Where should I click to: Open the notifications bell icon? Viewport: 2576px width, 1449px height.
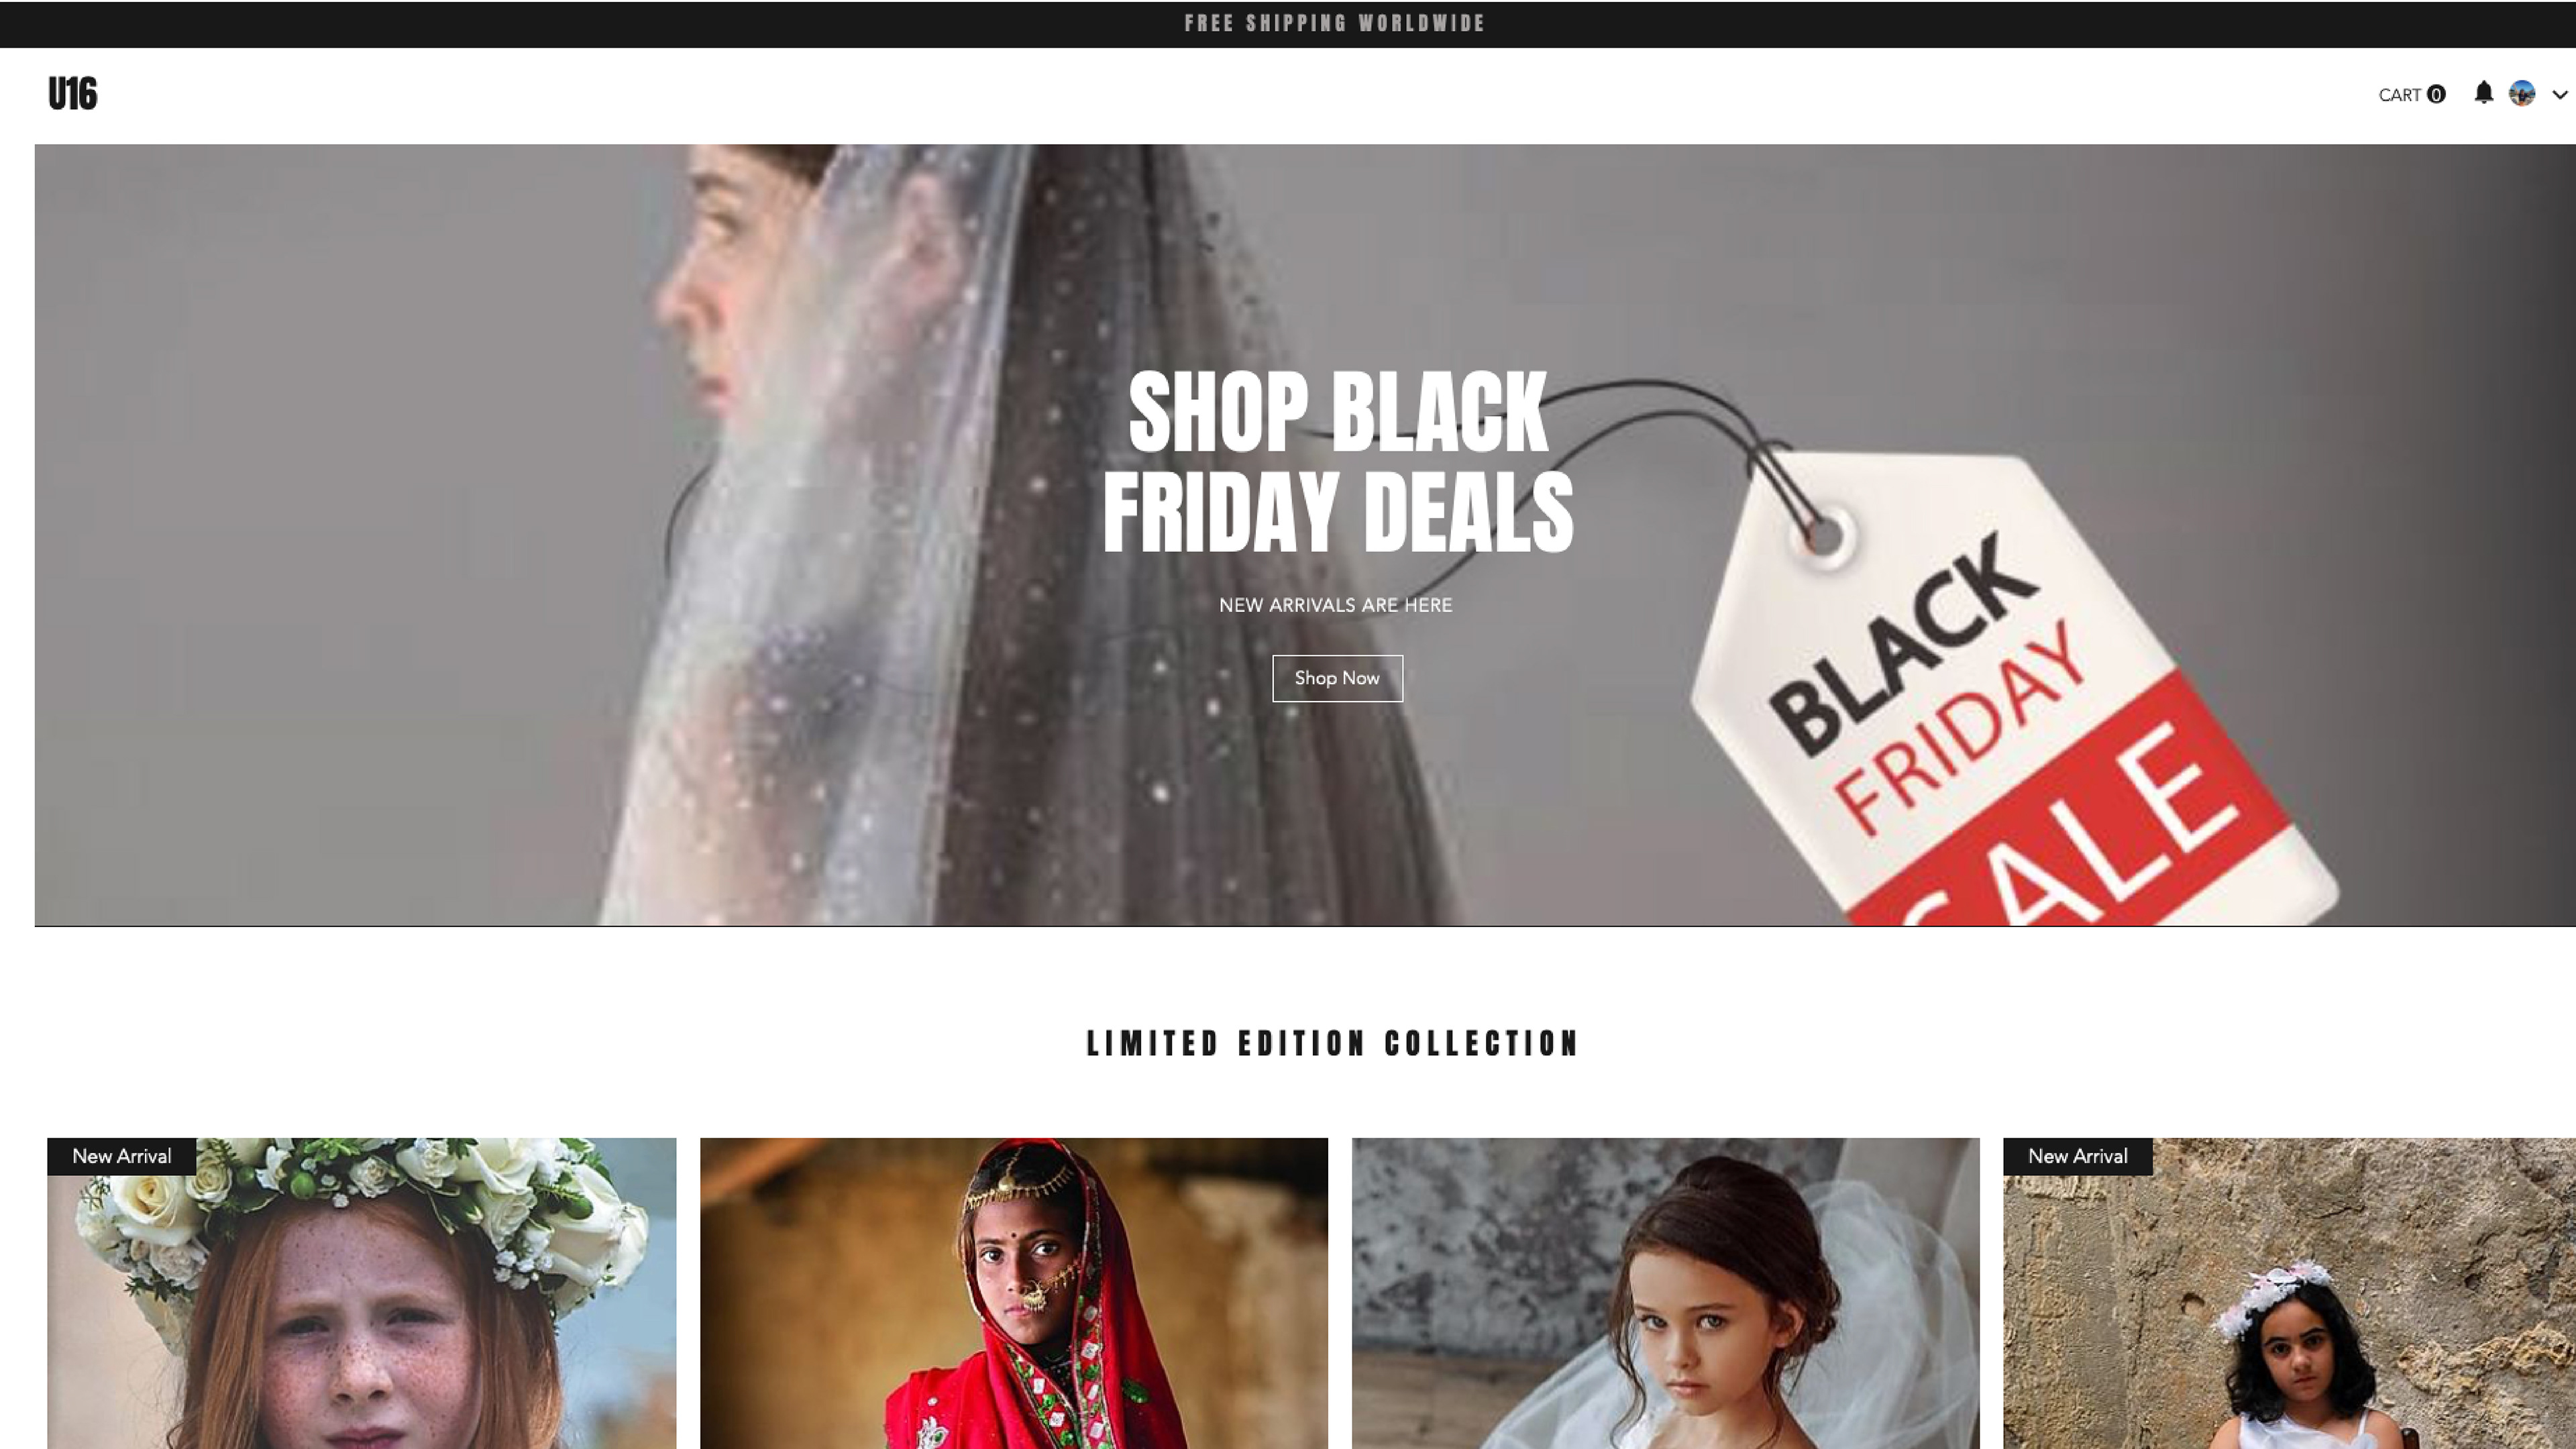coord(2483,93)
